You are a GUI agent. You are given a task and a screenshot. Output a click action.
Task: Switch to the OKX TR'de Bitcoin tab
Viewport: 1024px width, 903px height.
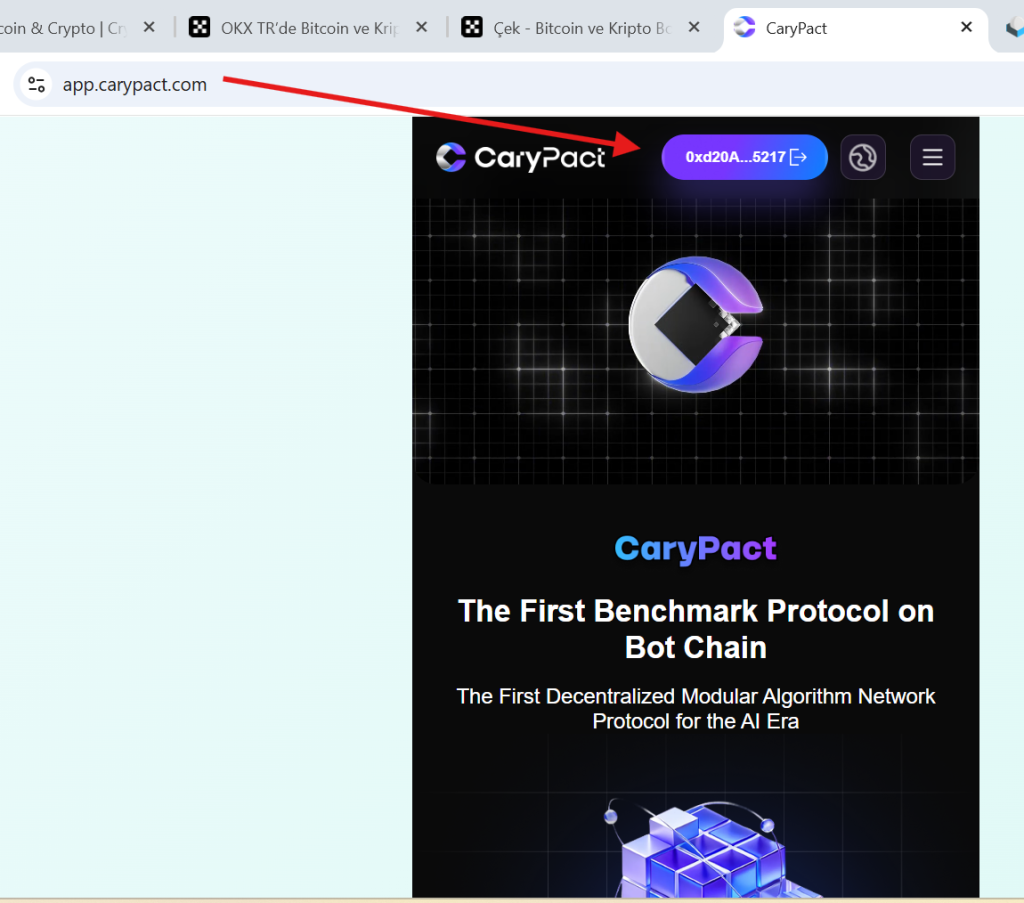pyautogui.click(x=308, y=28)
